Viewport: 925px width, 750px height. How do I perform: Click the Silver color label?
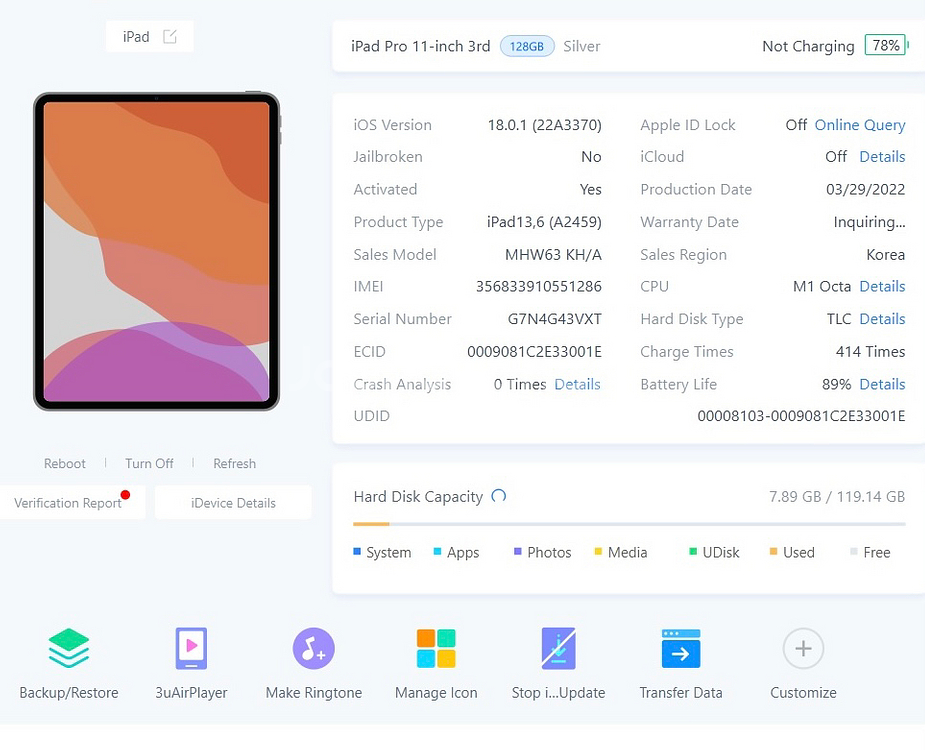[582, 46]
